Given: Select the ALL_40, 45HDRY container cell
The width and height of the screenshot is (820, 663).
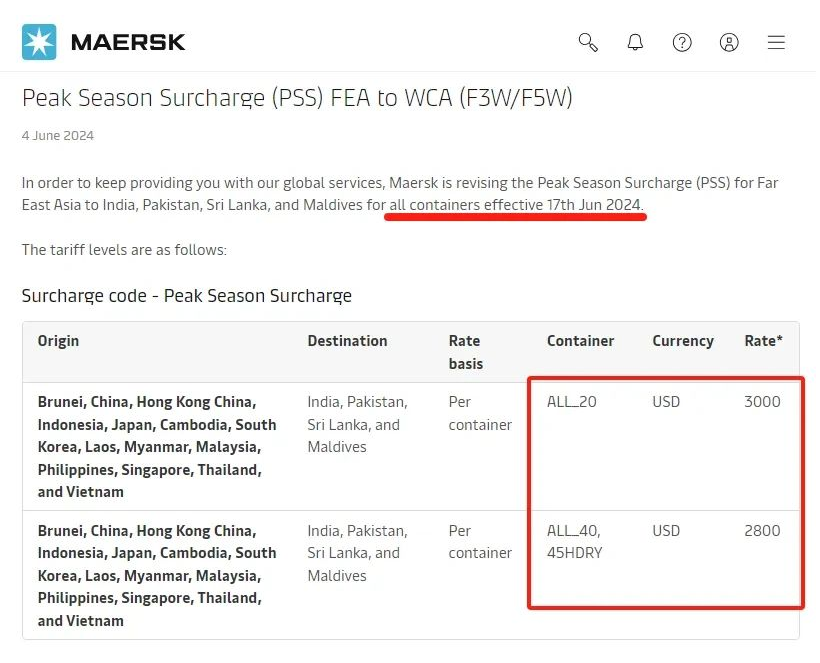Looking at the screenshot, I should [x=575, y=541].
